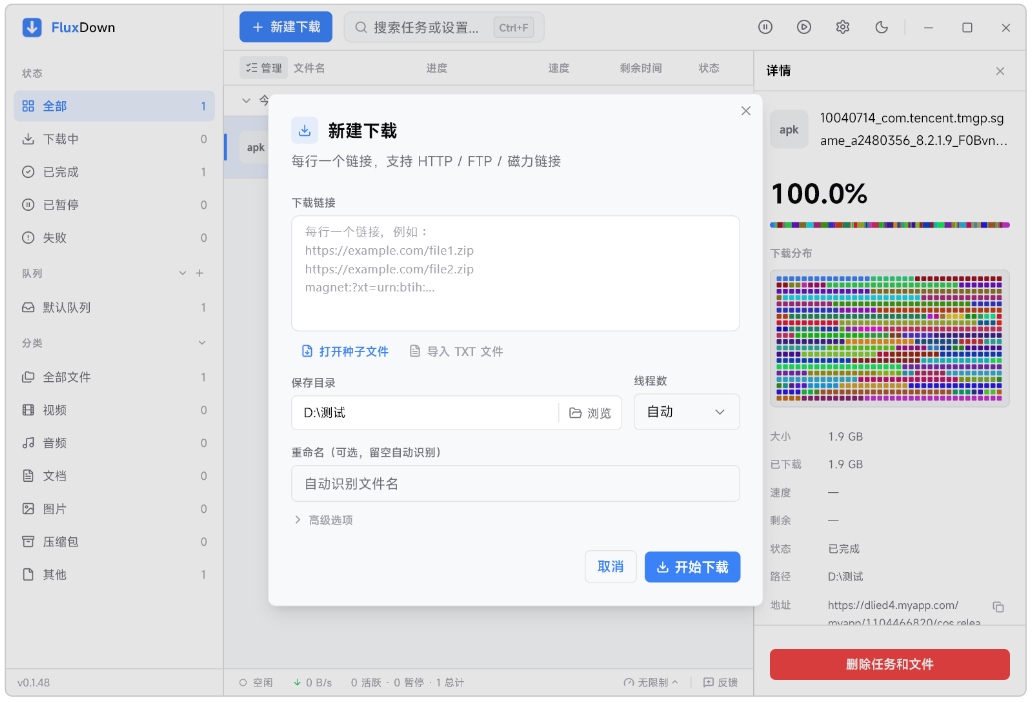Click the 状态 column header in task list
The width and height of the screenshot is (1032, 702).
pos(709,68)
